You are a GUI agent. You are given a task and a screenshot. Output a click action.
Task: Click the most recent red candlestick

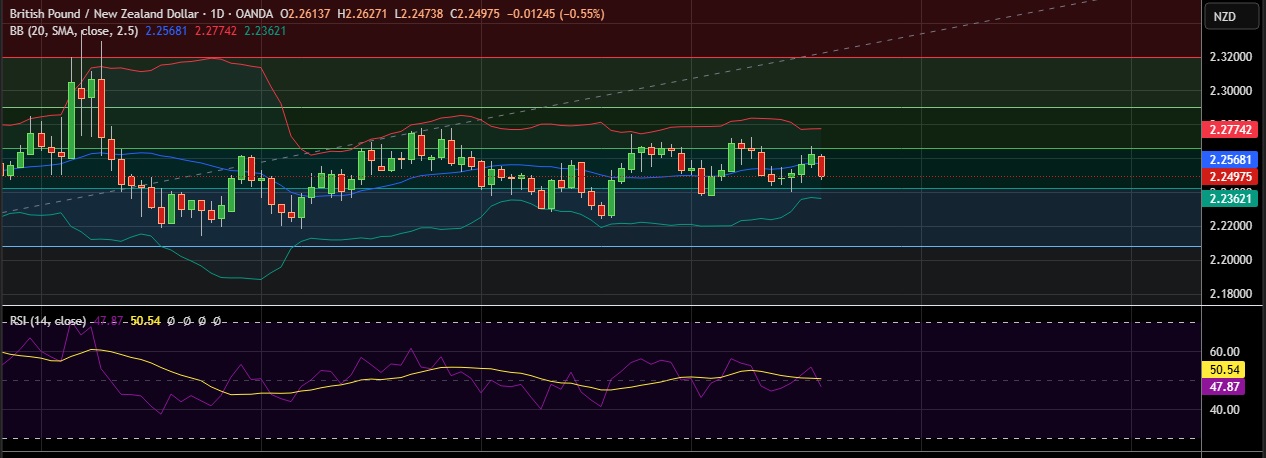click(x=822, y=166)
